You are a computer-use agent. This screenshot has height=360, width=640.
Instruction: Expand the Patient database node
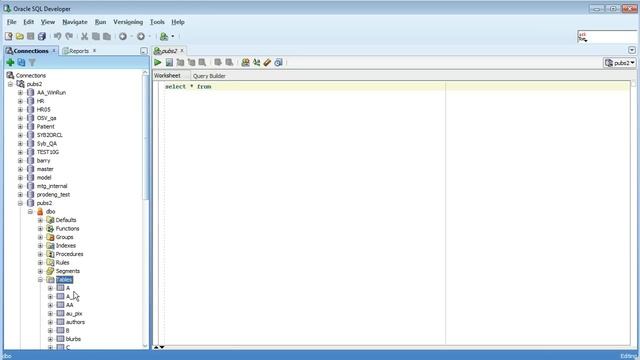[20, 127]
